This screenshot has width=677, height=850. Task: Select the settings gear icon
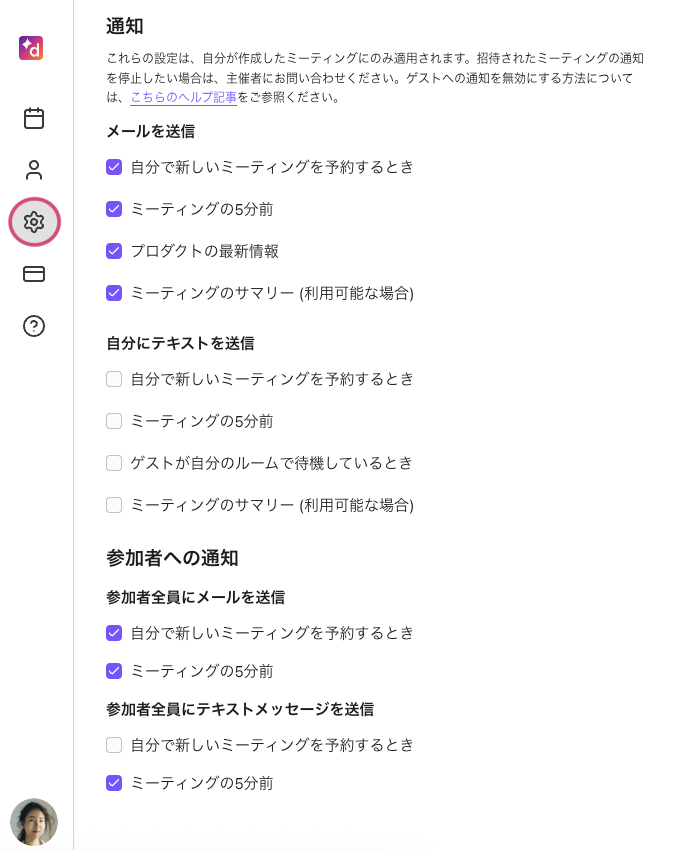[34, 222]
